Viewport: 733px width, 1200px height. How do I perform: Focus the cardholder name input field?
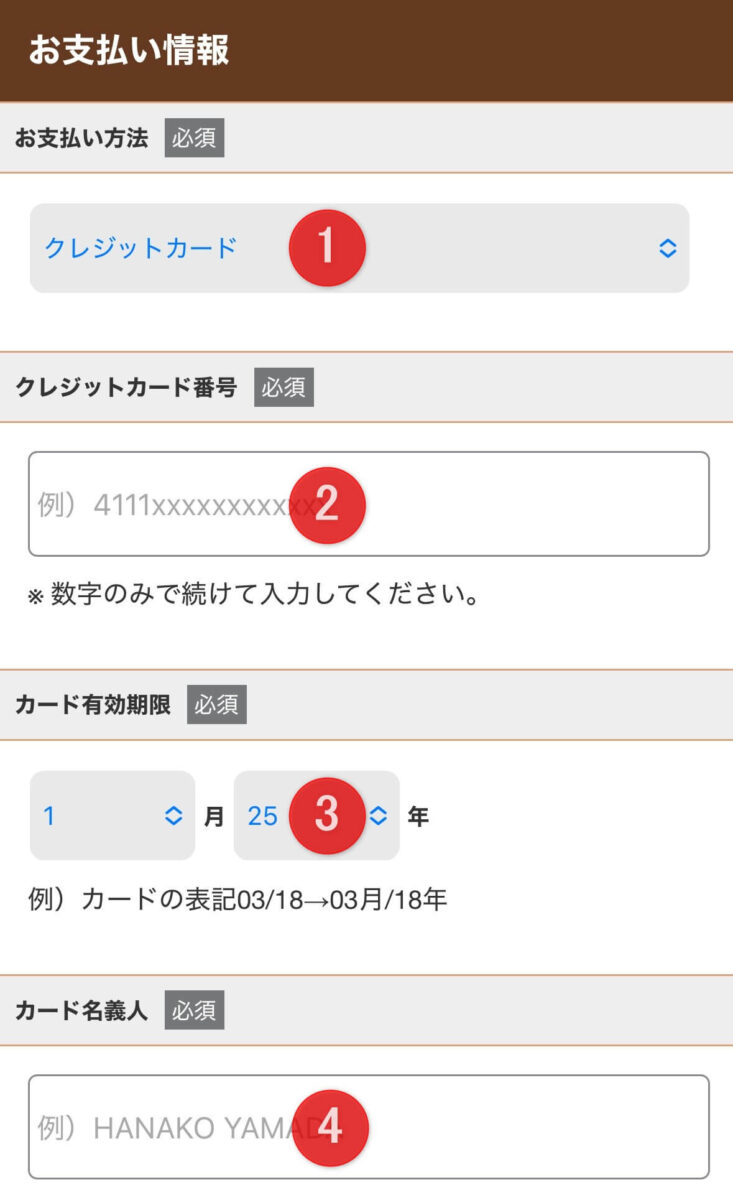(520, 1128)
